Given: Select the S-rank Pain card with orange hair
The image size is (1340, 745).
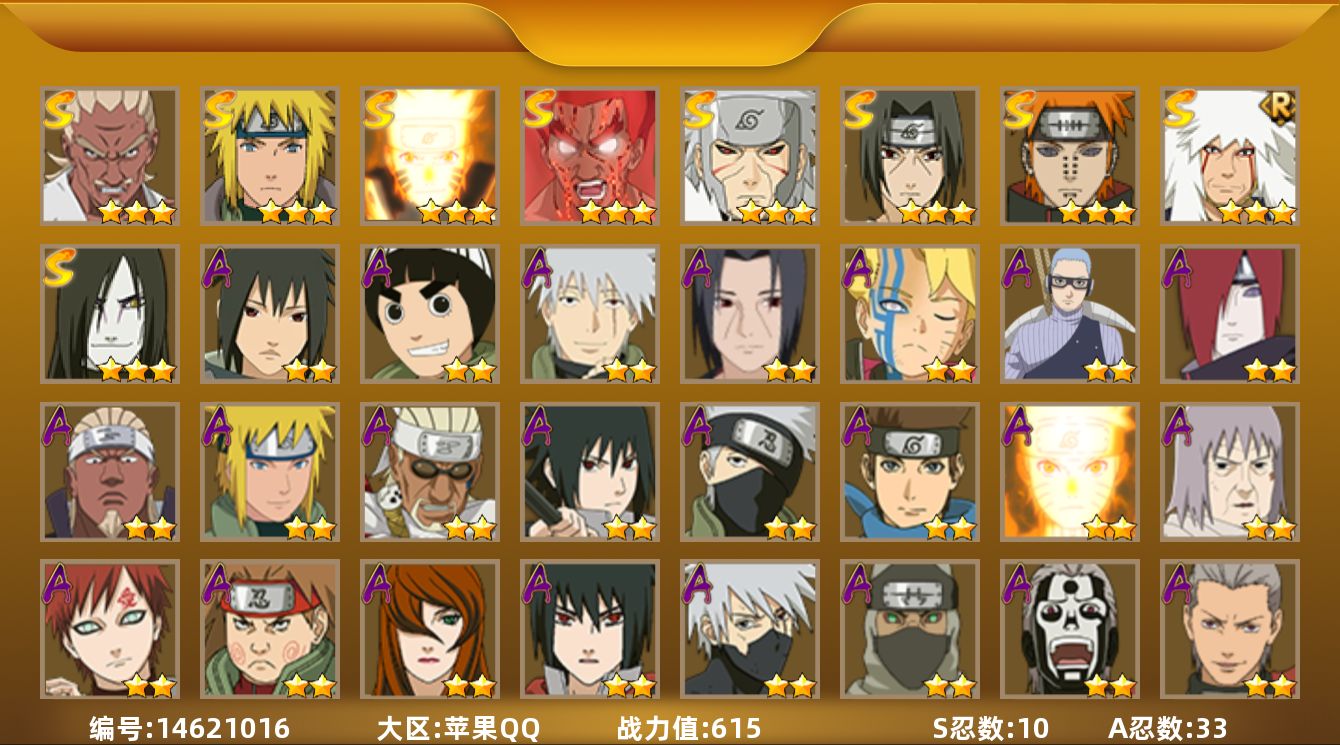Looking at the screenshot, I should (x=1069, y=155).
